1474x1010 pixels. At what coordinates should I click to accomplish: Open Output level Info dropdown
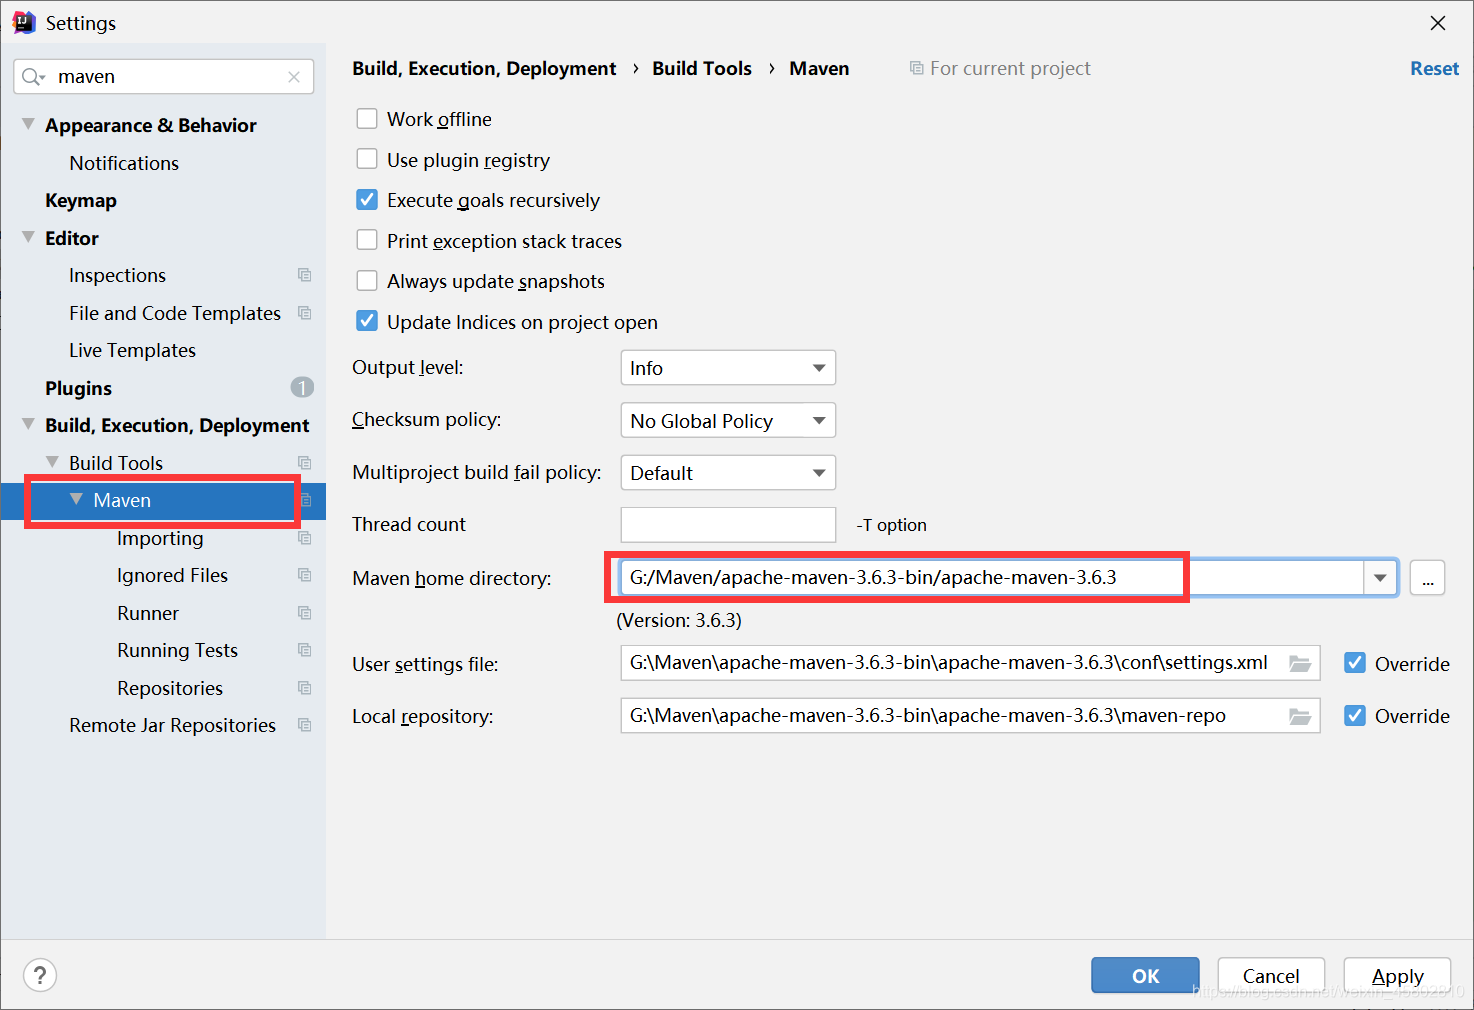click(728, 368)
